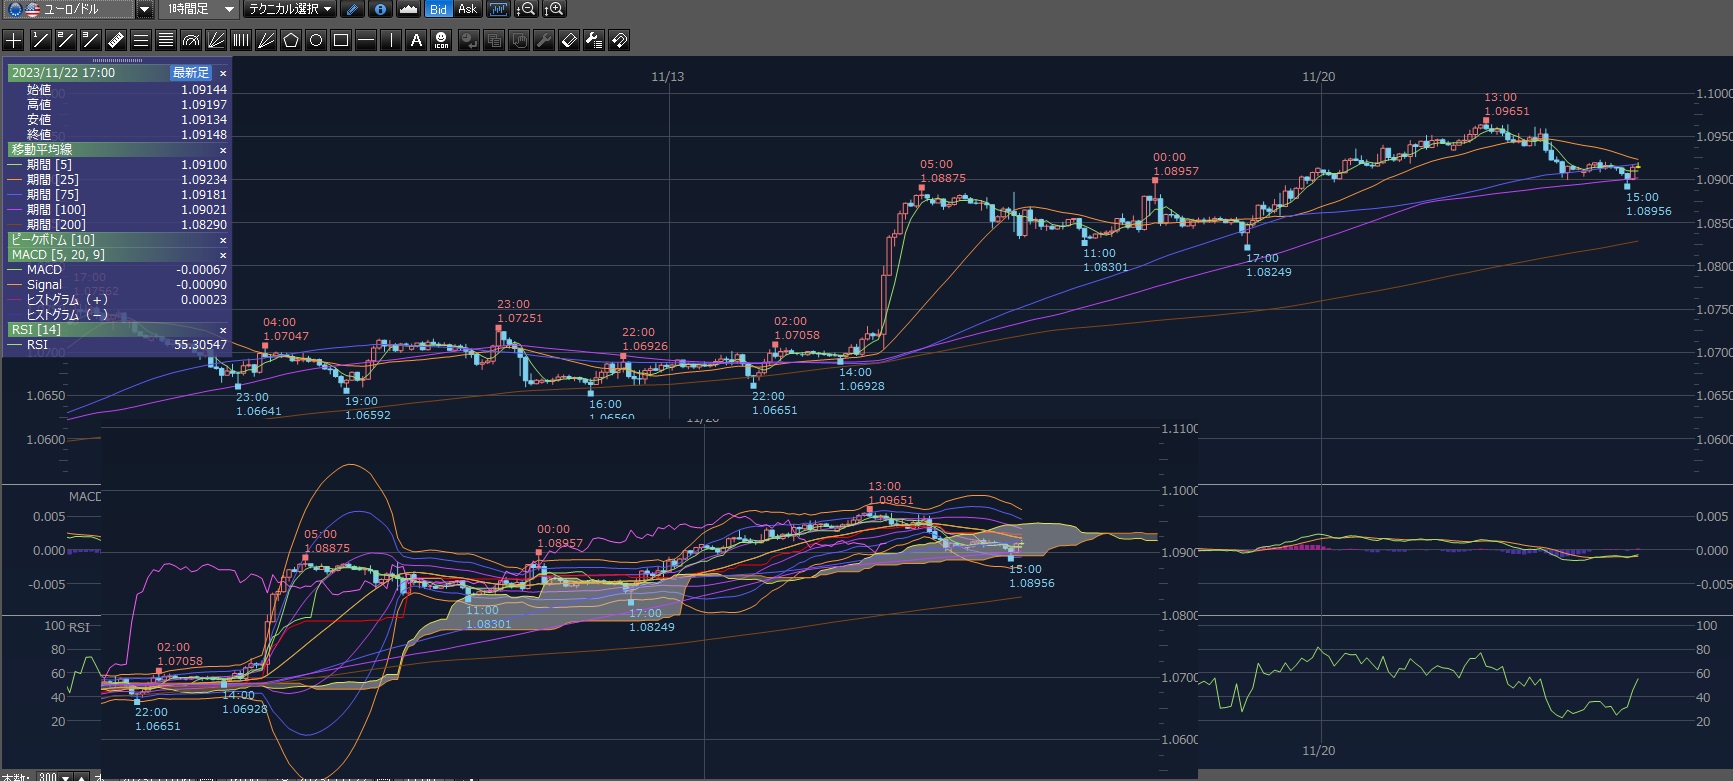1733x781 pixels.
Task: Choose the rectangle drawing tool
Action: click(341, 40)
